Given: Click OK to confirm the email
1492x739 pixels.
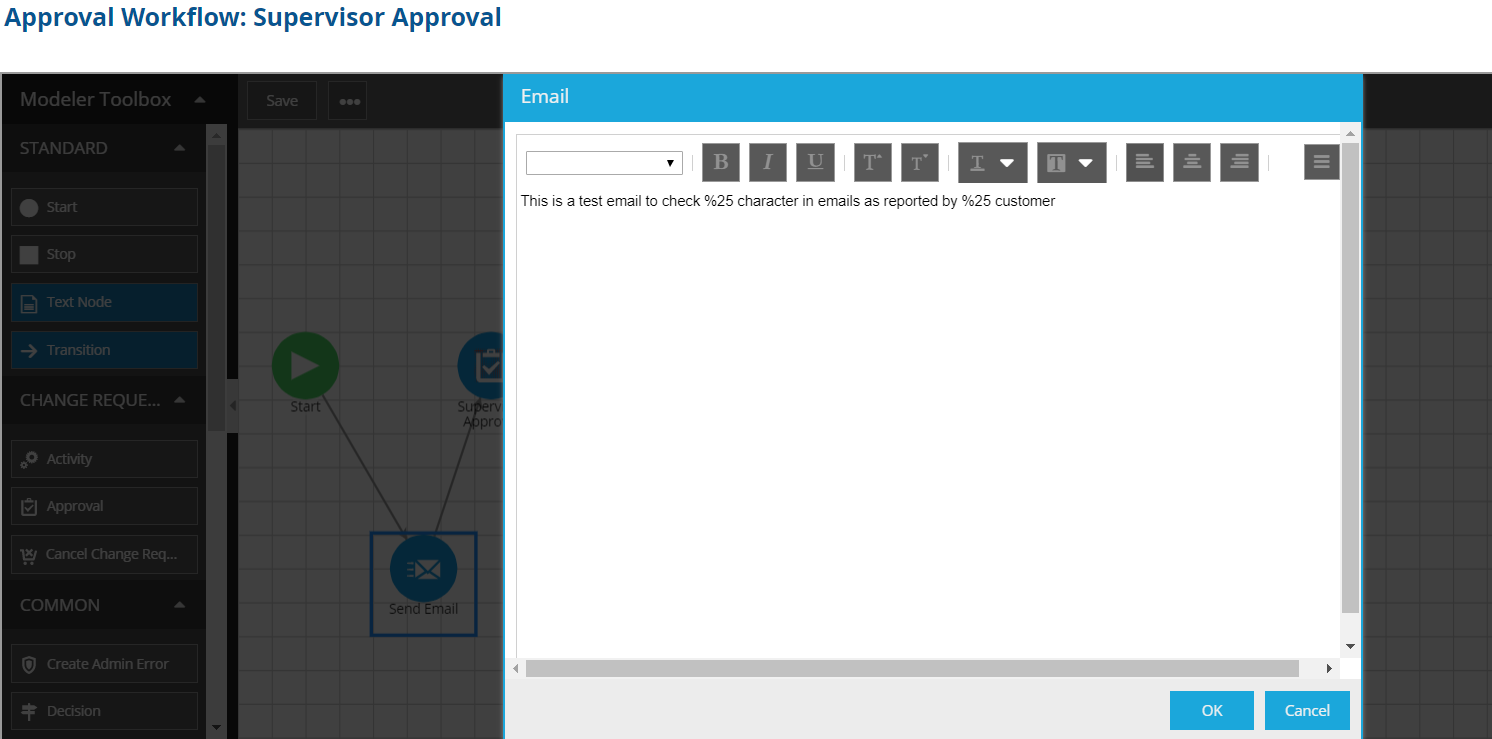Looking at the screenshot, I should [1211, 710].
